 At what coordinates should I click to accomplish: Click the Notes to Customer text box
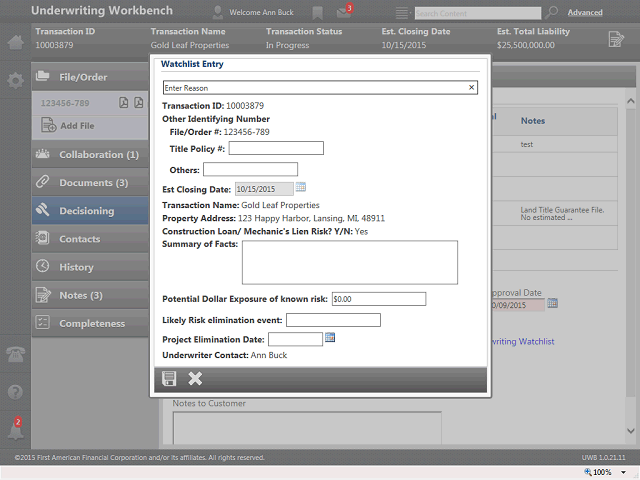click(x=307, y=428)
